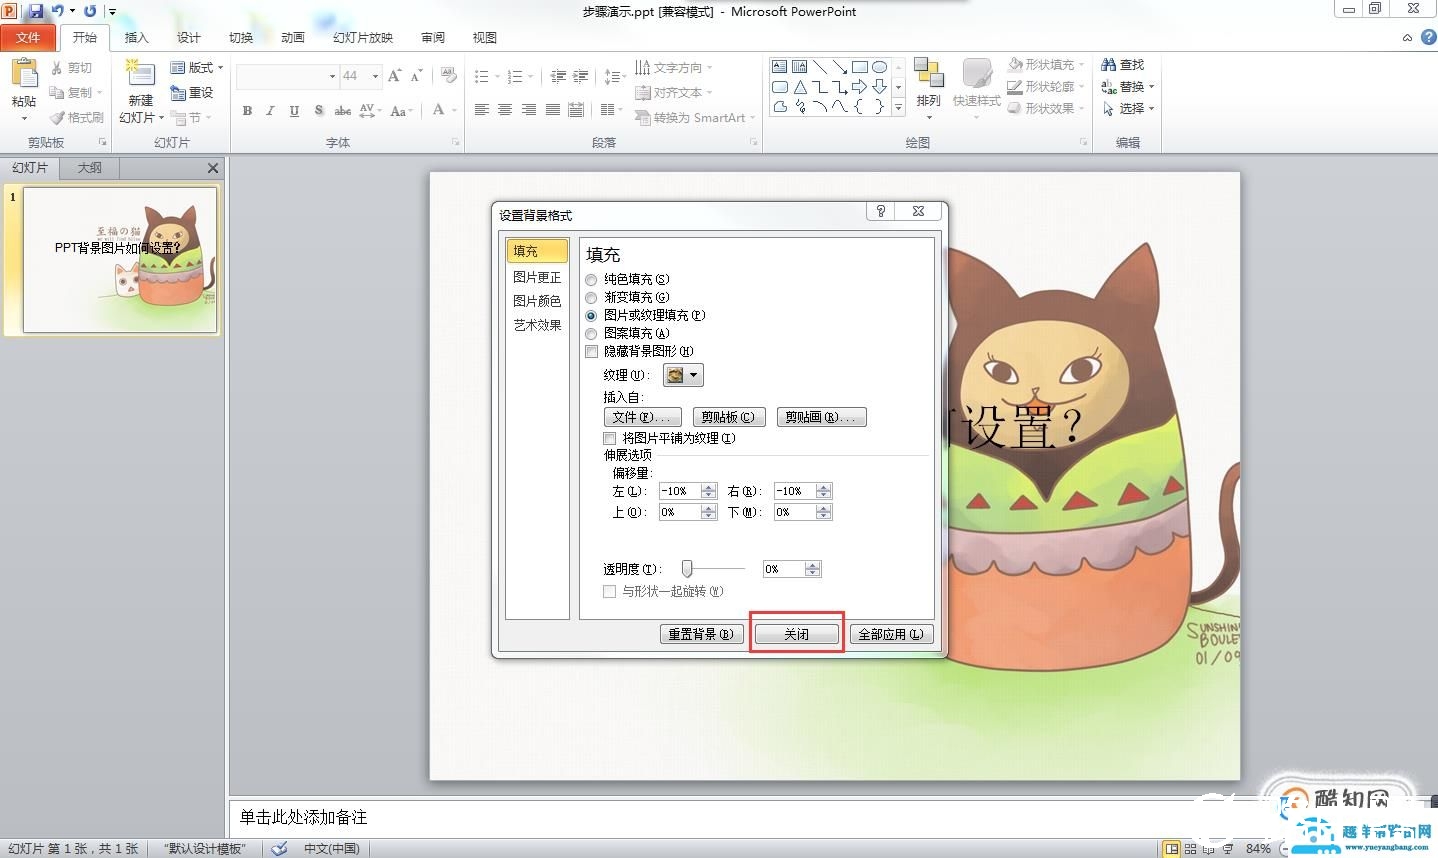The height and width of the screenshot is (858, 1438).
Task: Click the Underline formatting icon
Action: pyautogui.click(x=294, y=111)
